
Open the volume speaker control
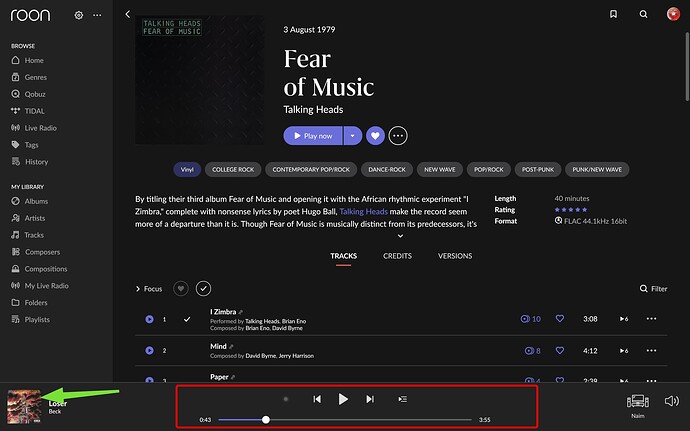pos(672,401)
